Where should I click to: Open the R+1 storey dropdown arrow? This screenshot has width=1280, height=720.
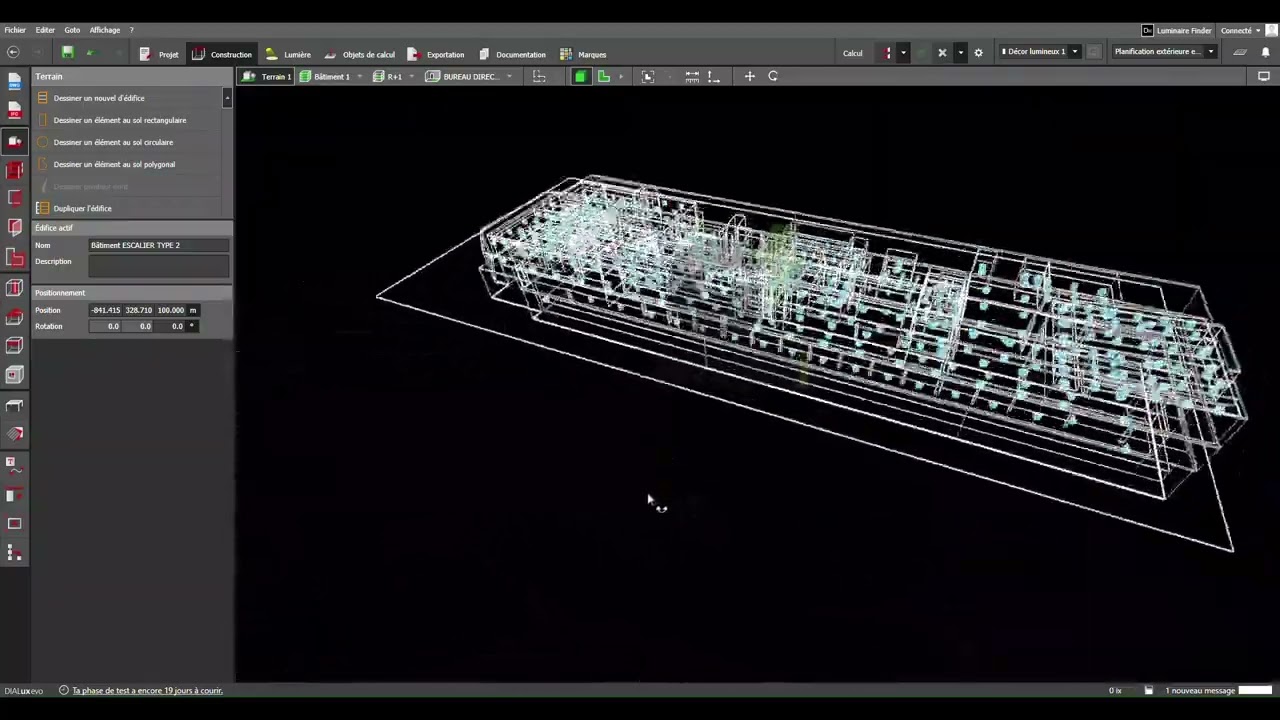[411, 76]
